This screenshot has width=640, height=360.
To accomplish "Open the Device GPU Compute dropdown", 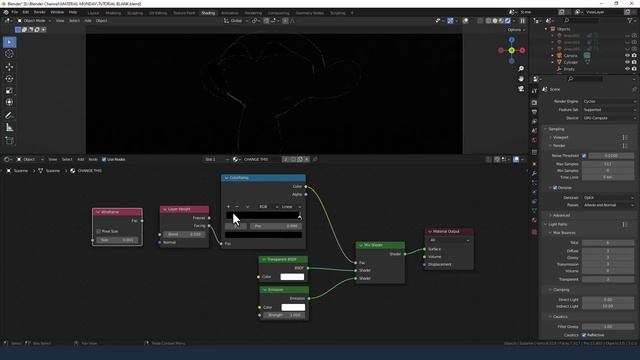I will click(x=609, y=118).
